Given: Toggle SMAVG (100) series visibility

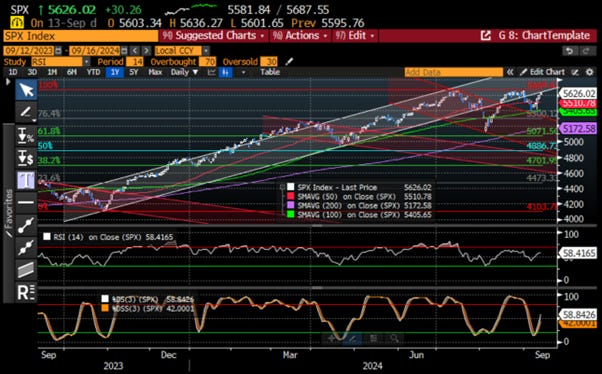Looking at the screenshot, I should [x=291, y=215].
